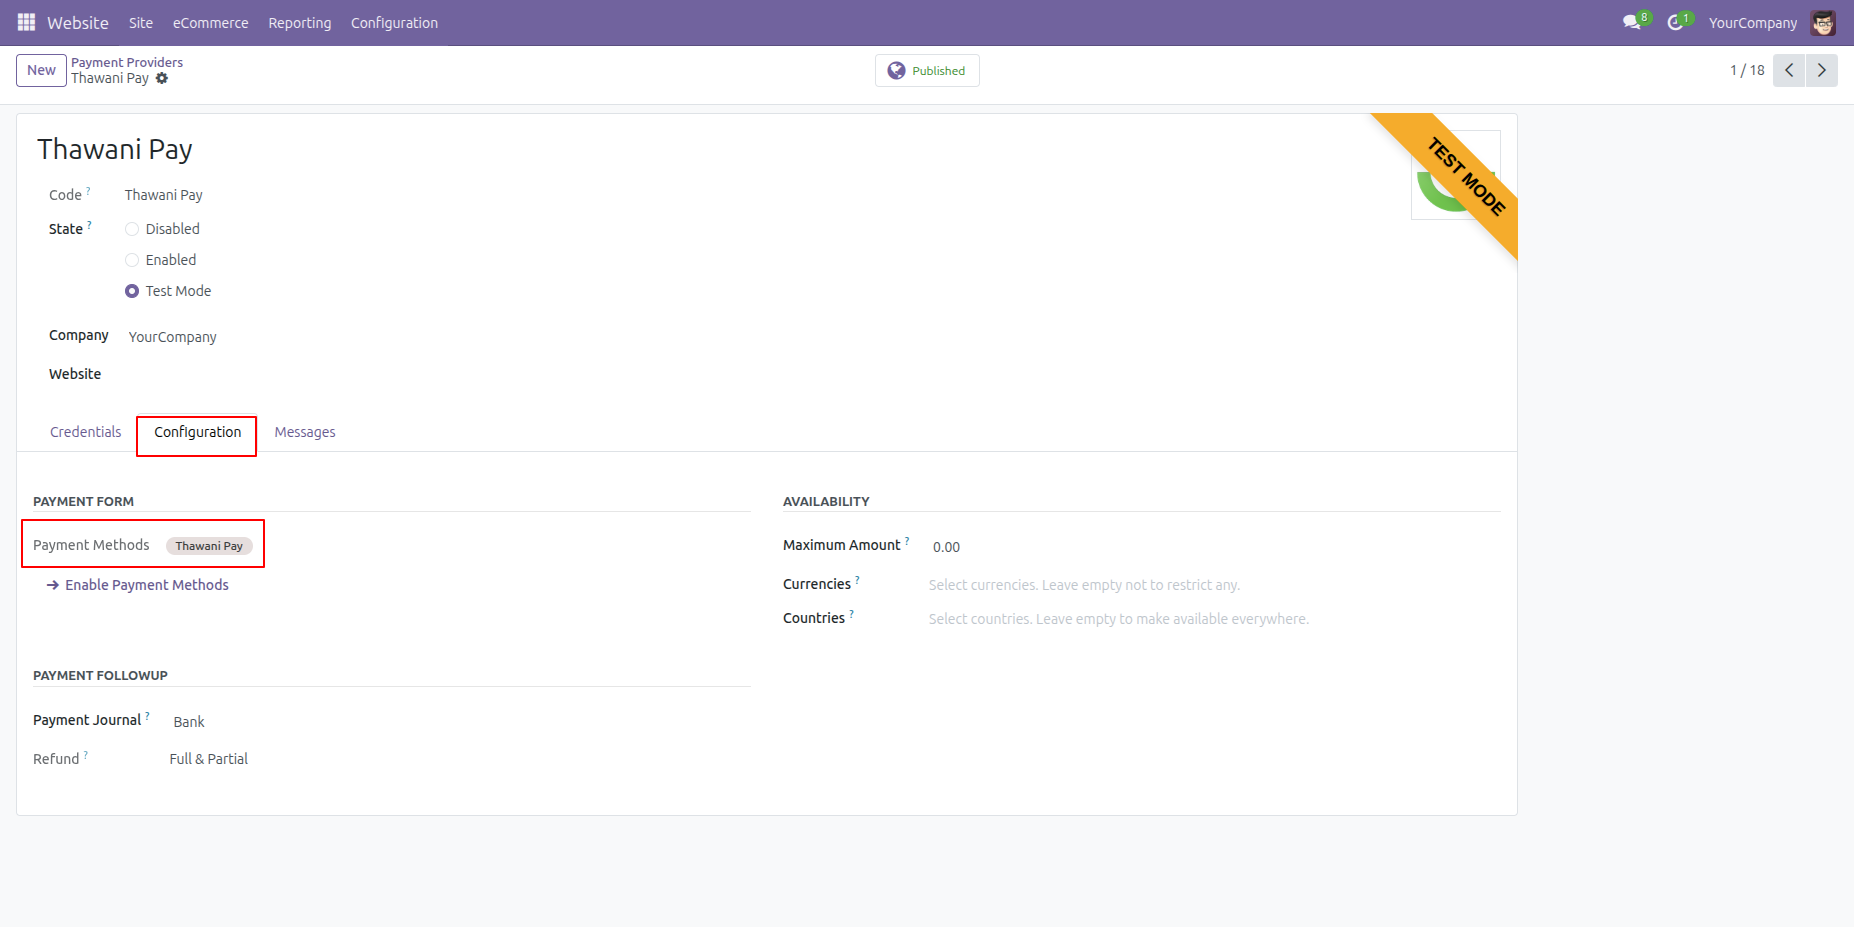The width and height of the screenshot is (1854, 927).
Task: Go to the next record arrow
Action: (1822, 70)
